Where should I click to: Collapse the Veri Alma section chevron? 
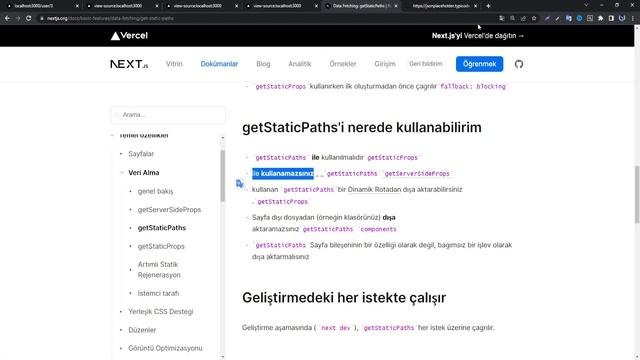[122, 173]
